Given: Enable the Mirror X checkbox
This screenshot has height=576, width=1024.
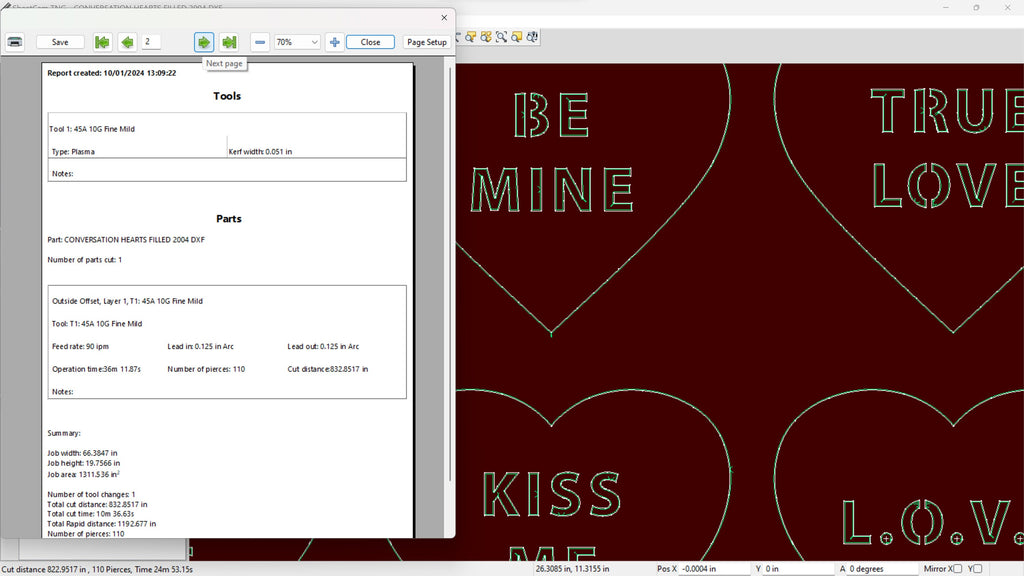Looking at the screenshot, I should [957, 569].
